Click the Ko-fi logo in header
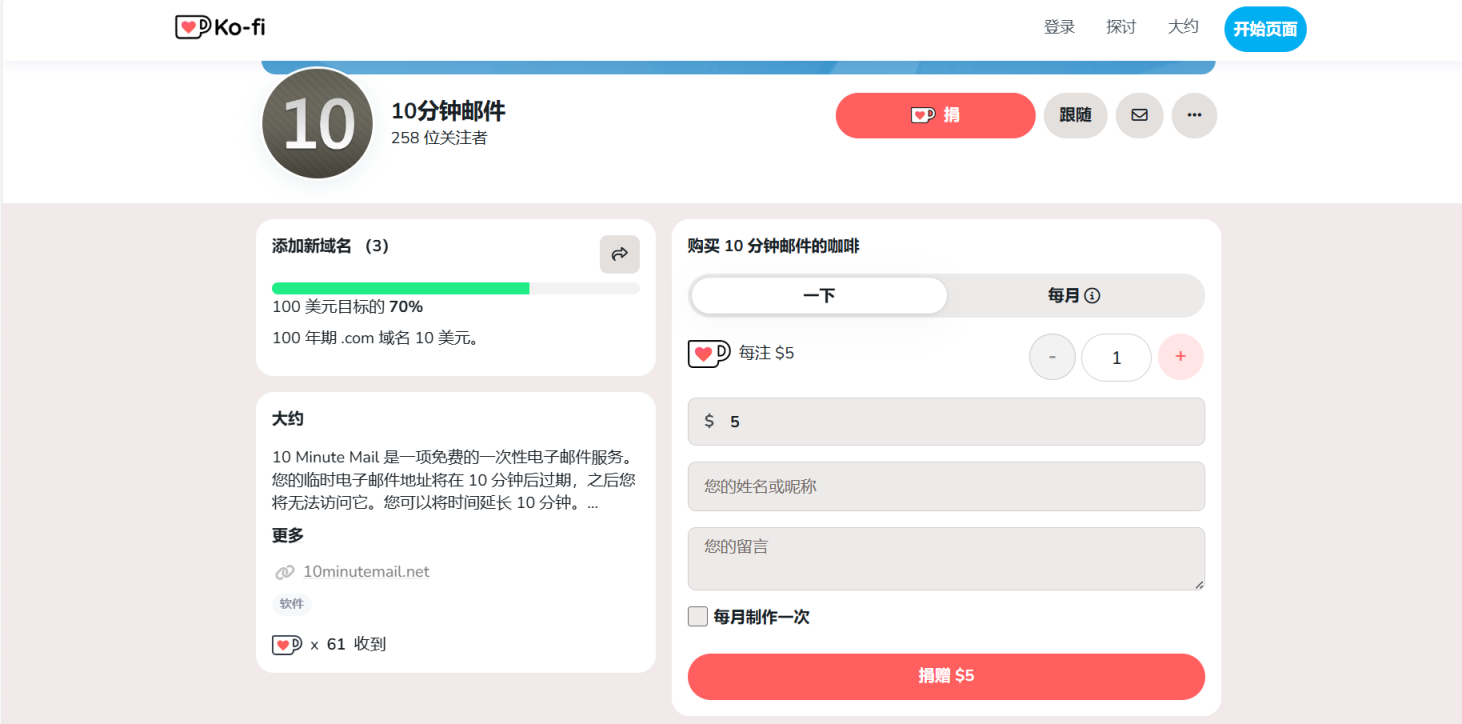Image resolution: width=1462 pixels, height=724 pixels. pos(220,28)
